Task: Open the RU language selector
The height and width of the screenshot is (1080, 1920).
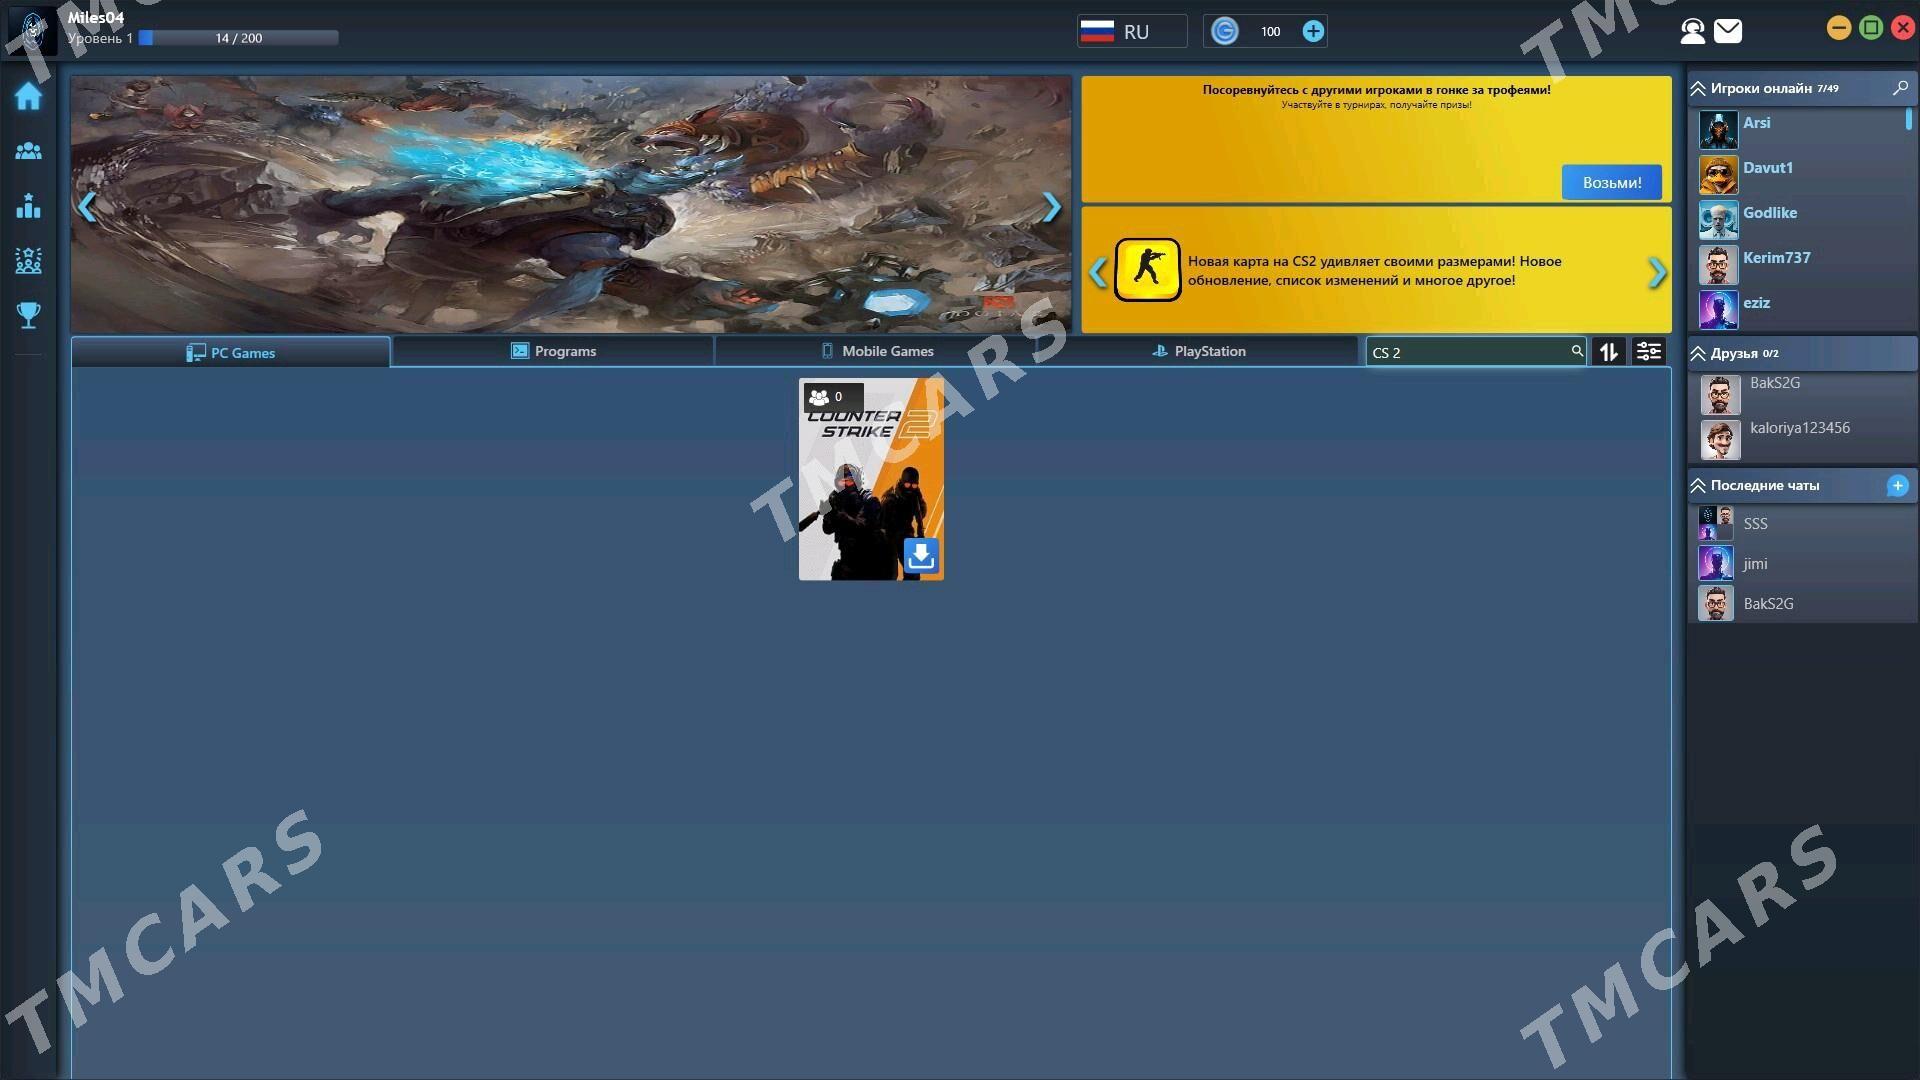Action: [x=1131, y=31]
